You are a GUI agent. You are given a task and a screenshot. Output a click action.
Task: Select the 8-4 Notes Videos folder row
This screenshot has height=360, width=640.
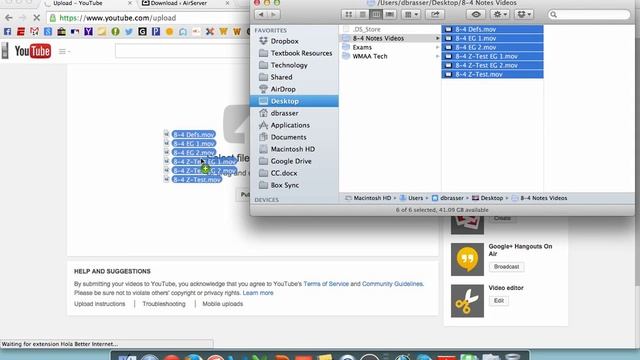click(x=390, y=38)
